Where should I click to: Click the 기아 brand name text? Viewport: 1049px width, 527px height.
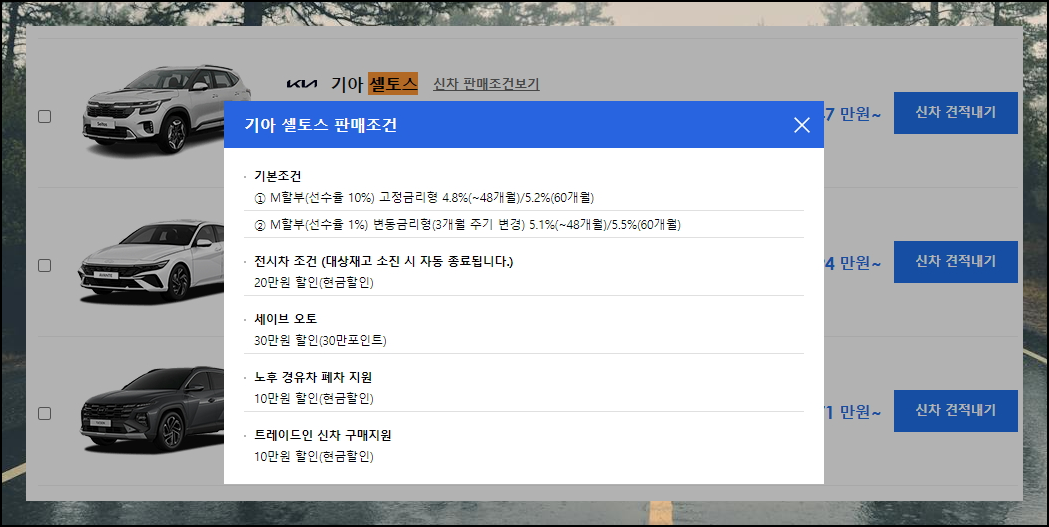[x=347, y=84]
